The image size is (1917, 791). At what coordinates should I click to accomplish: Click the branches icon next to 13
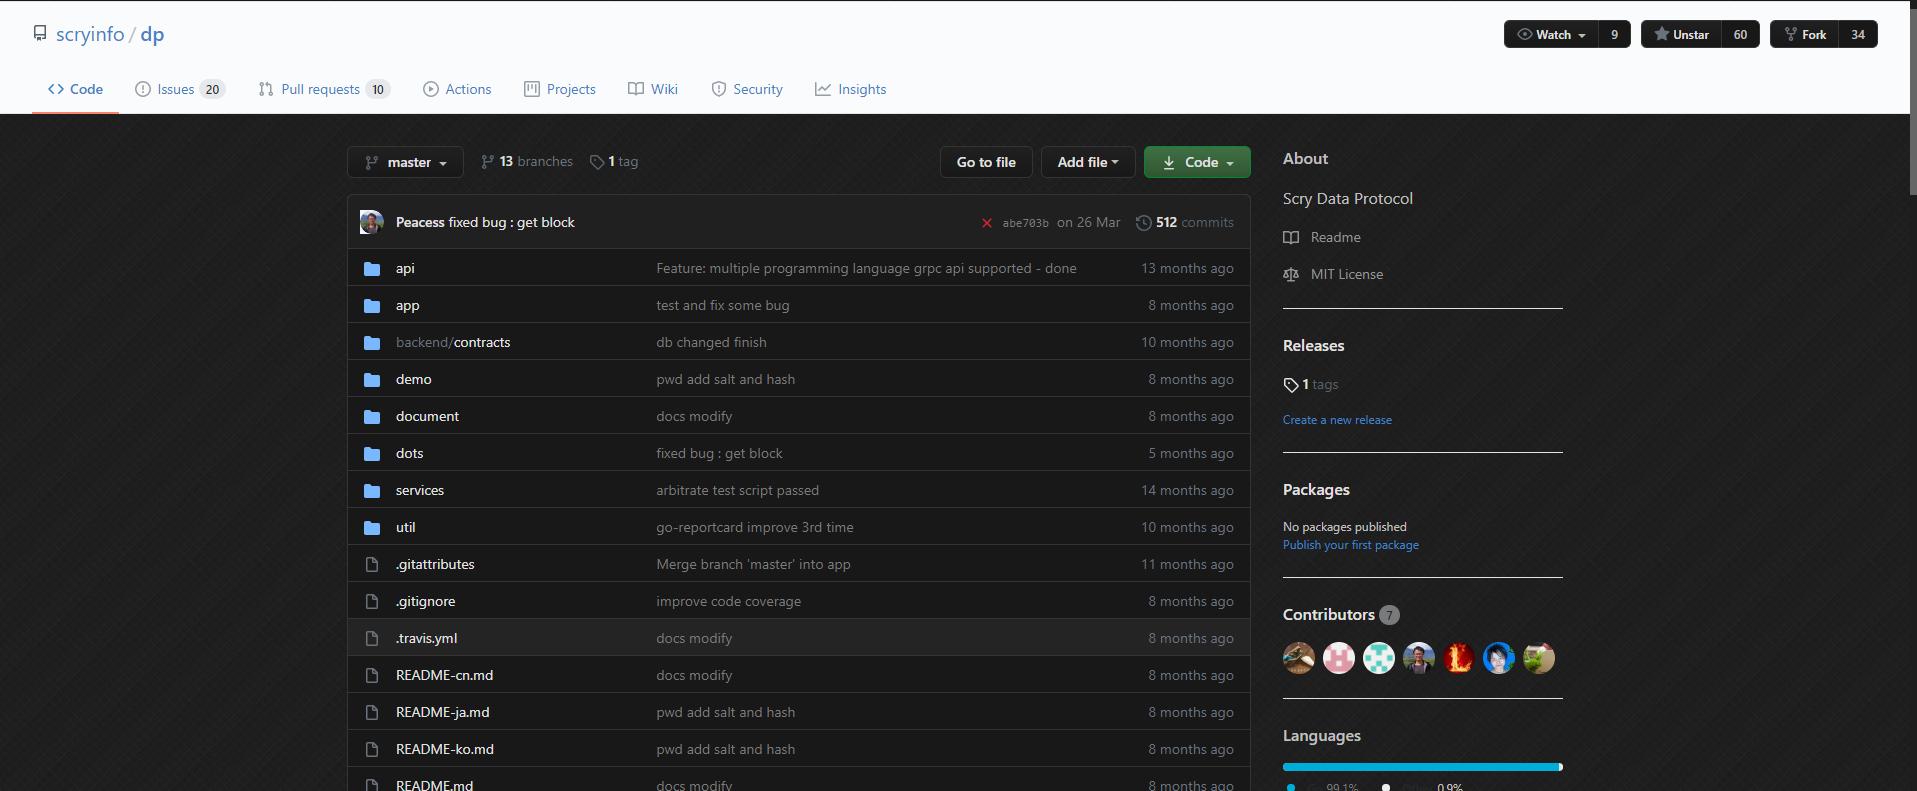(x=487, y=162)
